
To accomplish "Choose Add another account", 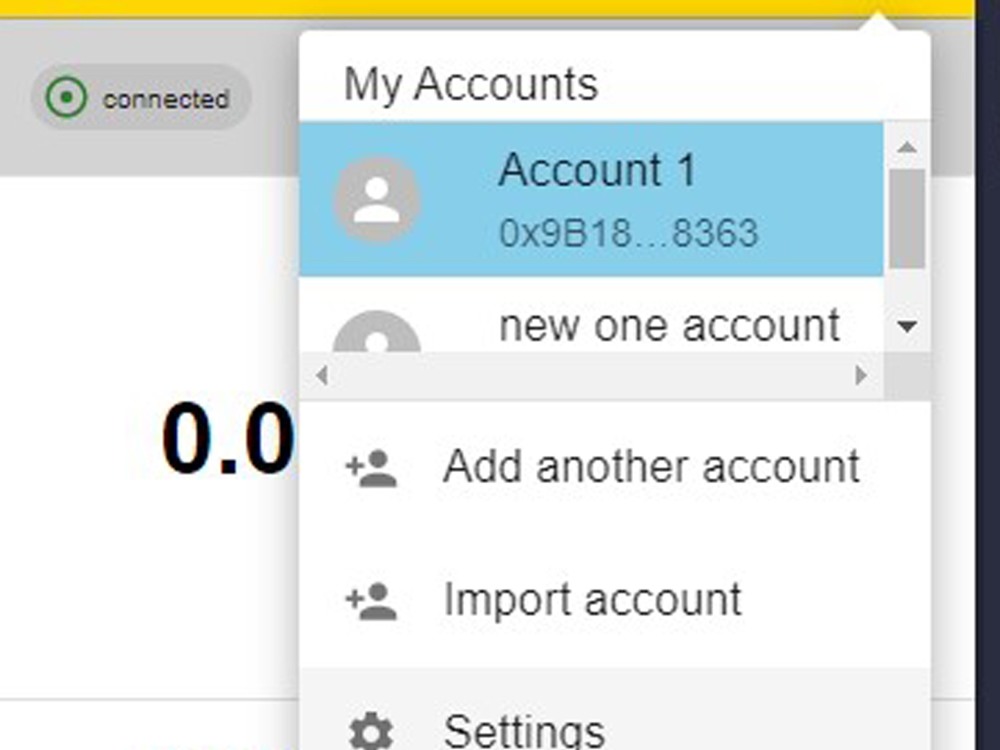I will pyautogui.click(x=615, y=467).
